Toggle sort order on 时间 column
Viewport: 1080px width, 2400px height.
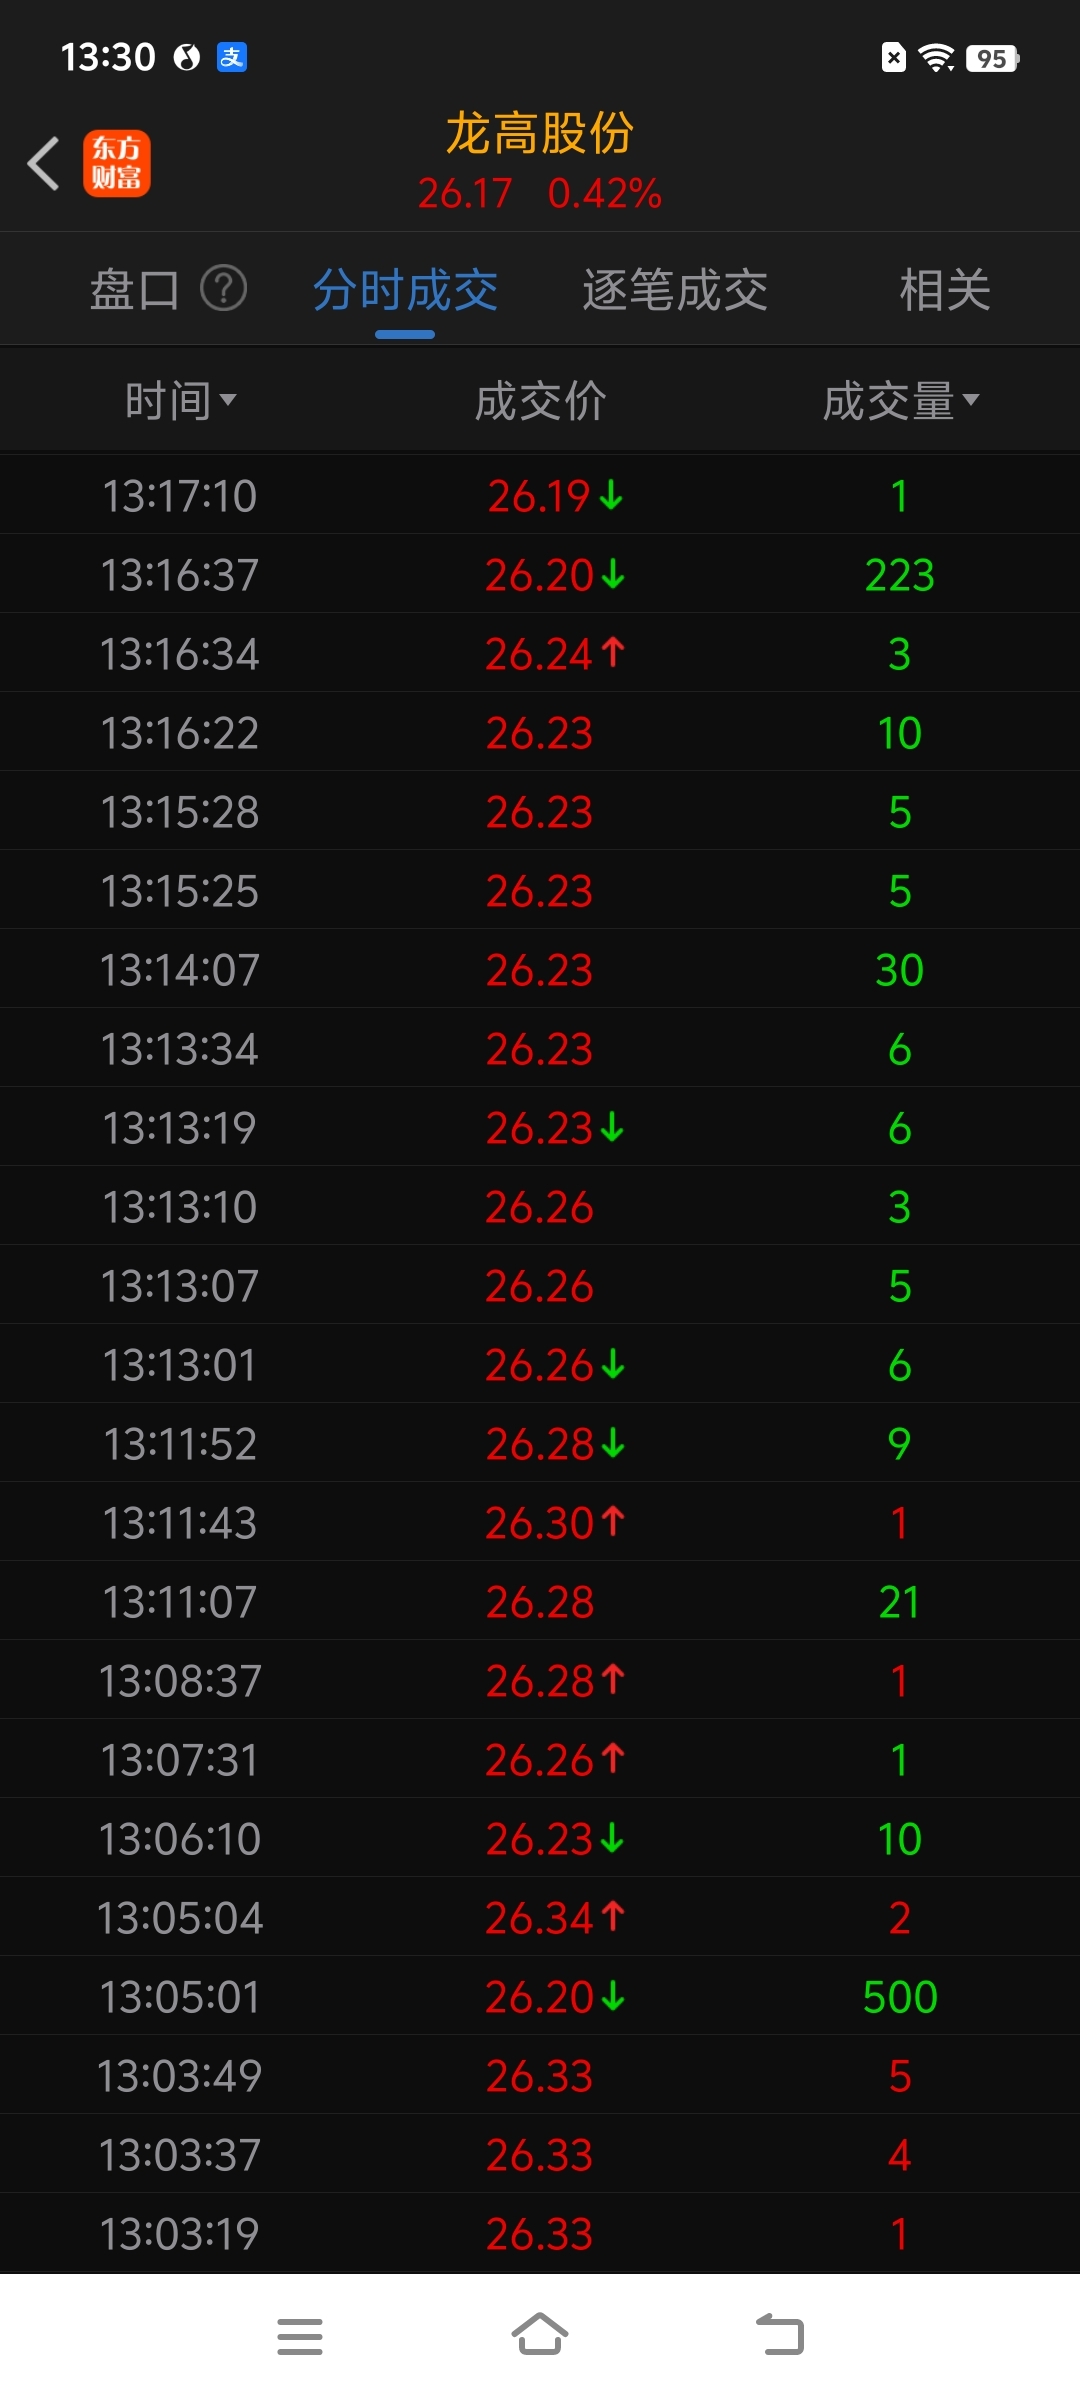(x=180, y=401)
